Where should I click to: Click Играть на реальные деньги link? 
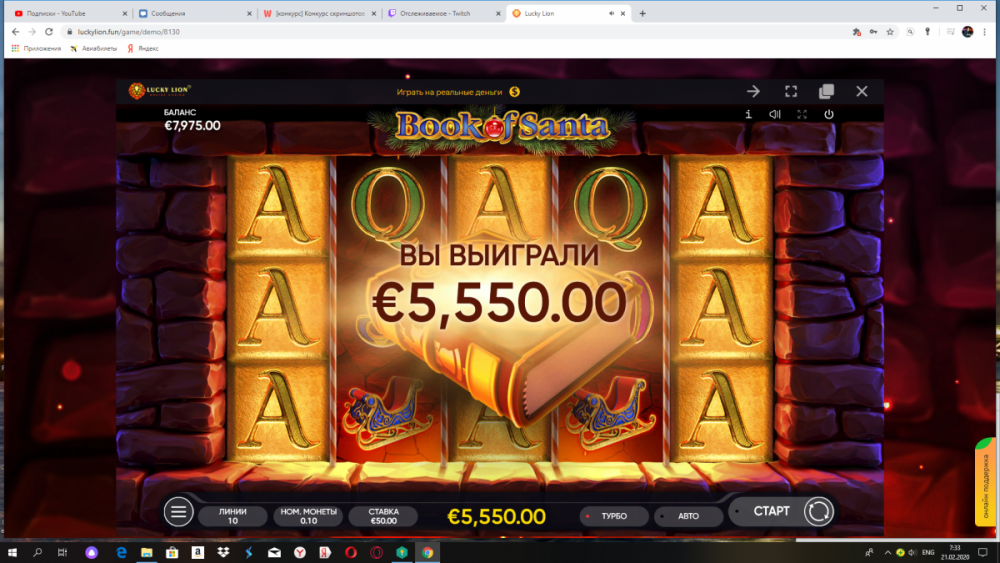pos(450,92)
